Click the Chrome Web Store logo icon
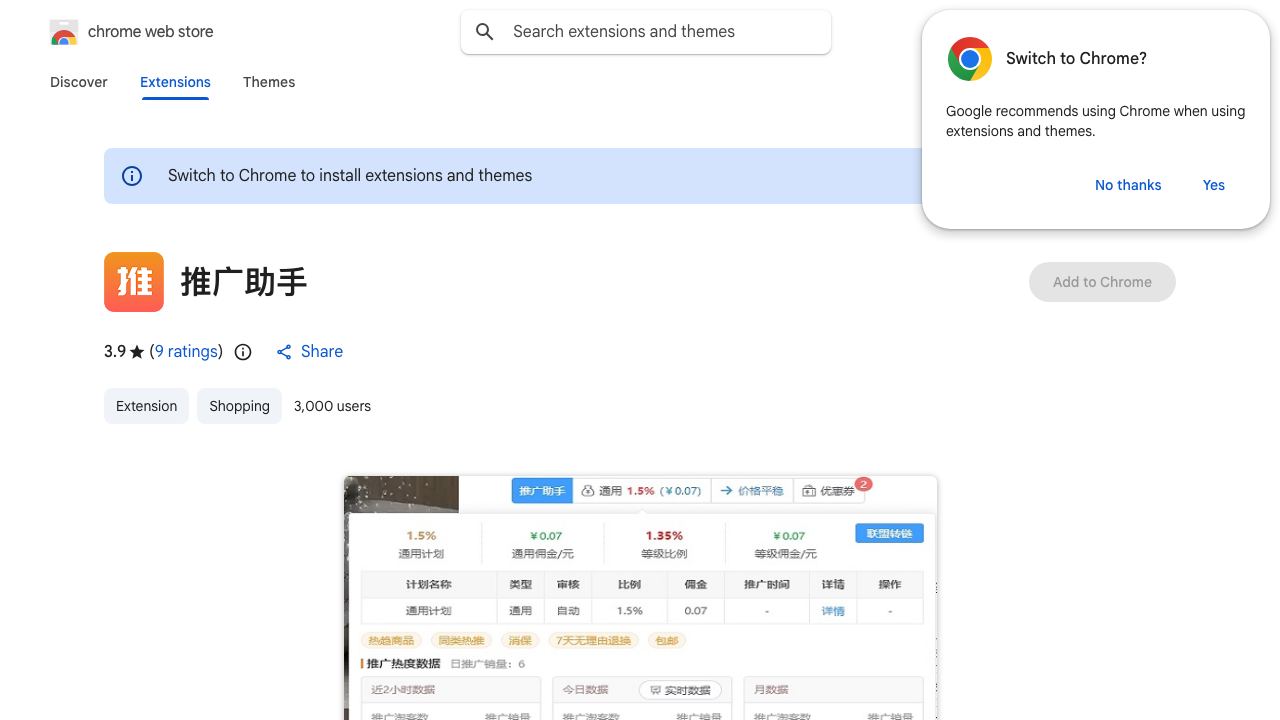The image size is (1280, 720). [x=64, y=32]
